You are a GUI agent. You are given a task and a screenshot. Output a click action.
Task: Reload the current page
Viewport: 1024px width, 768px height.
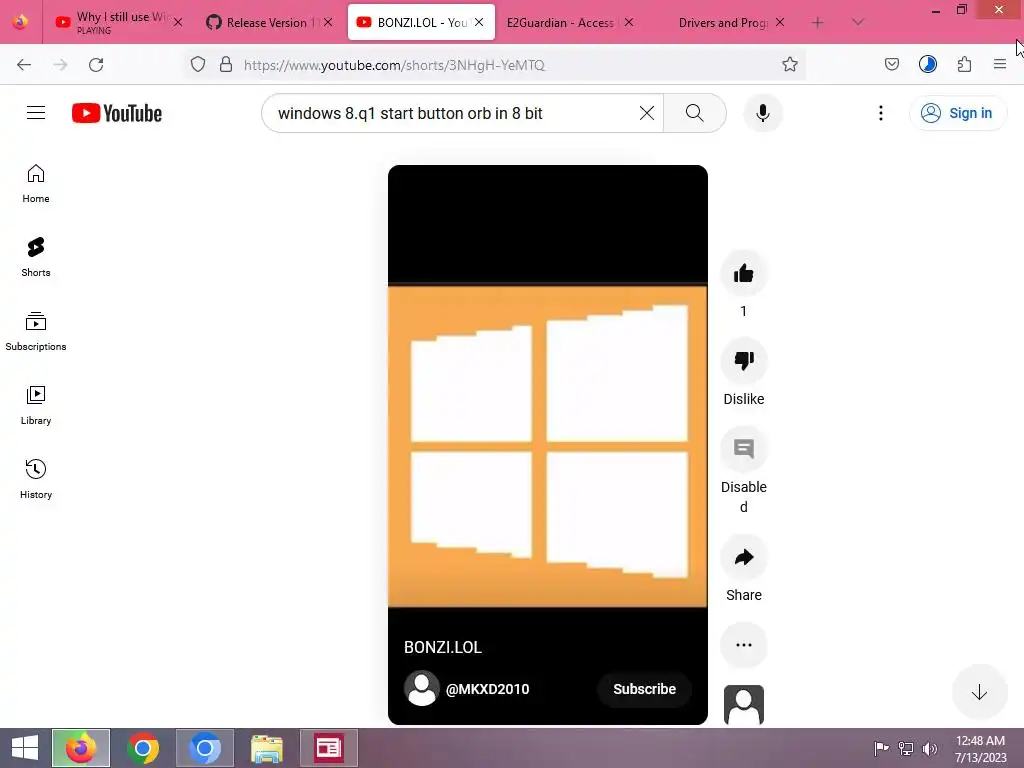[96, 65]
